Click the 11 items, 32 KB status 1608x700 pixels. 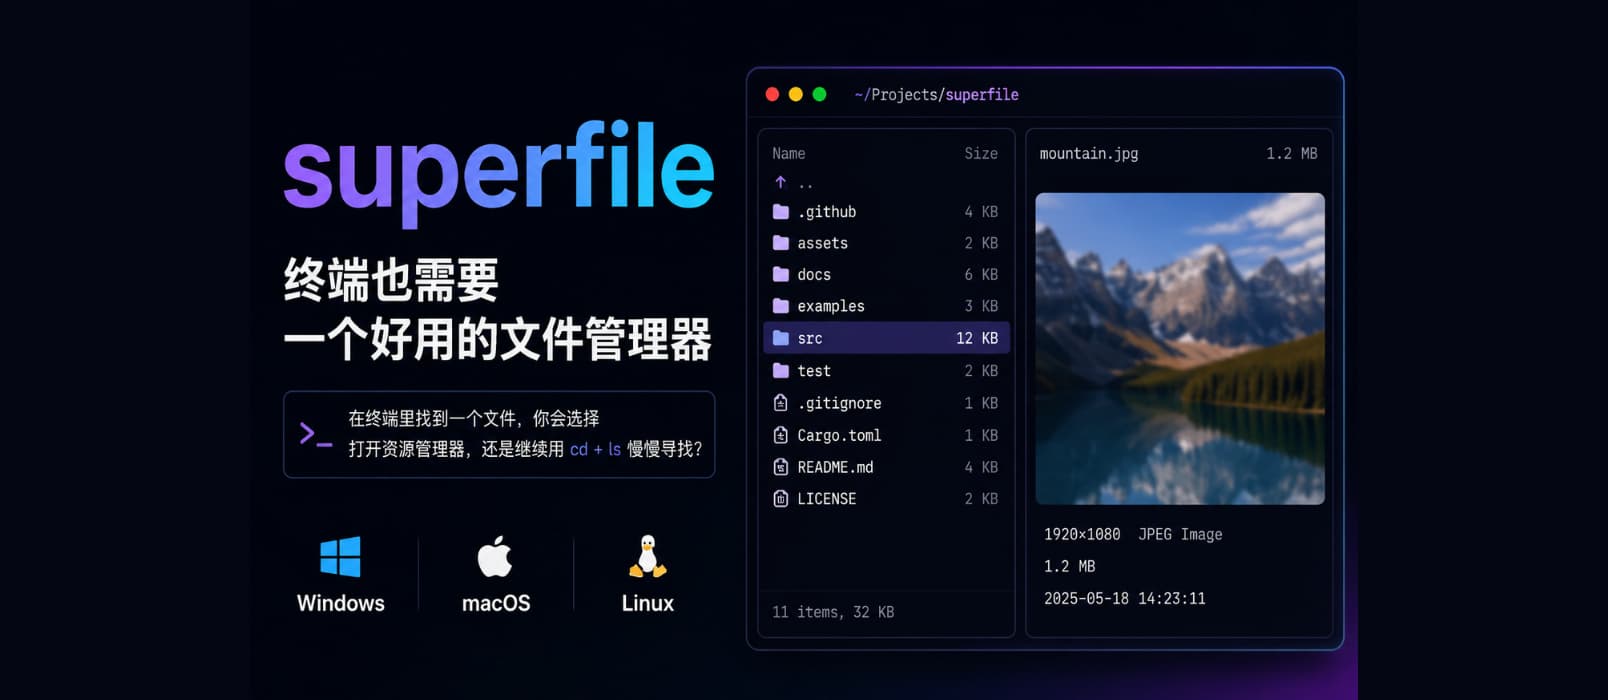tap(833, 612)
